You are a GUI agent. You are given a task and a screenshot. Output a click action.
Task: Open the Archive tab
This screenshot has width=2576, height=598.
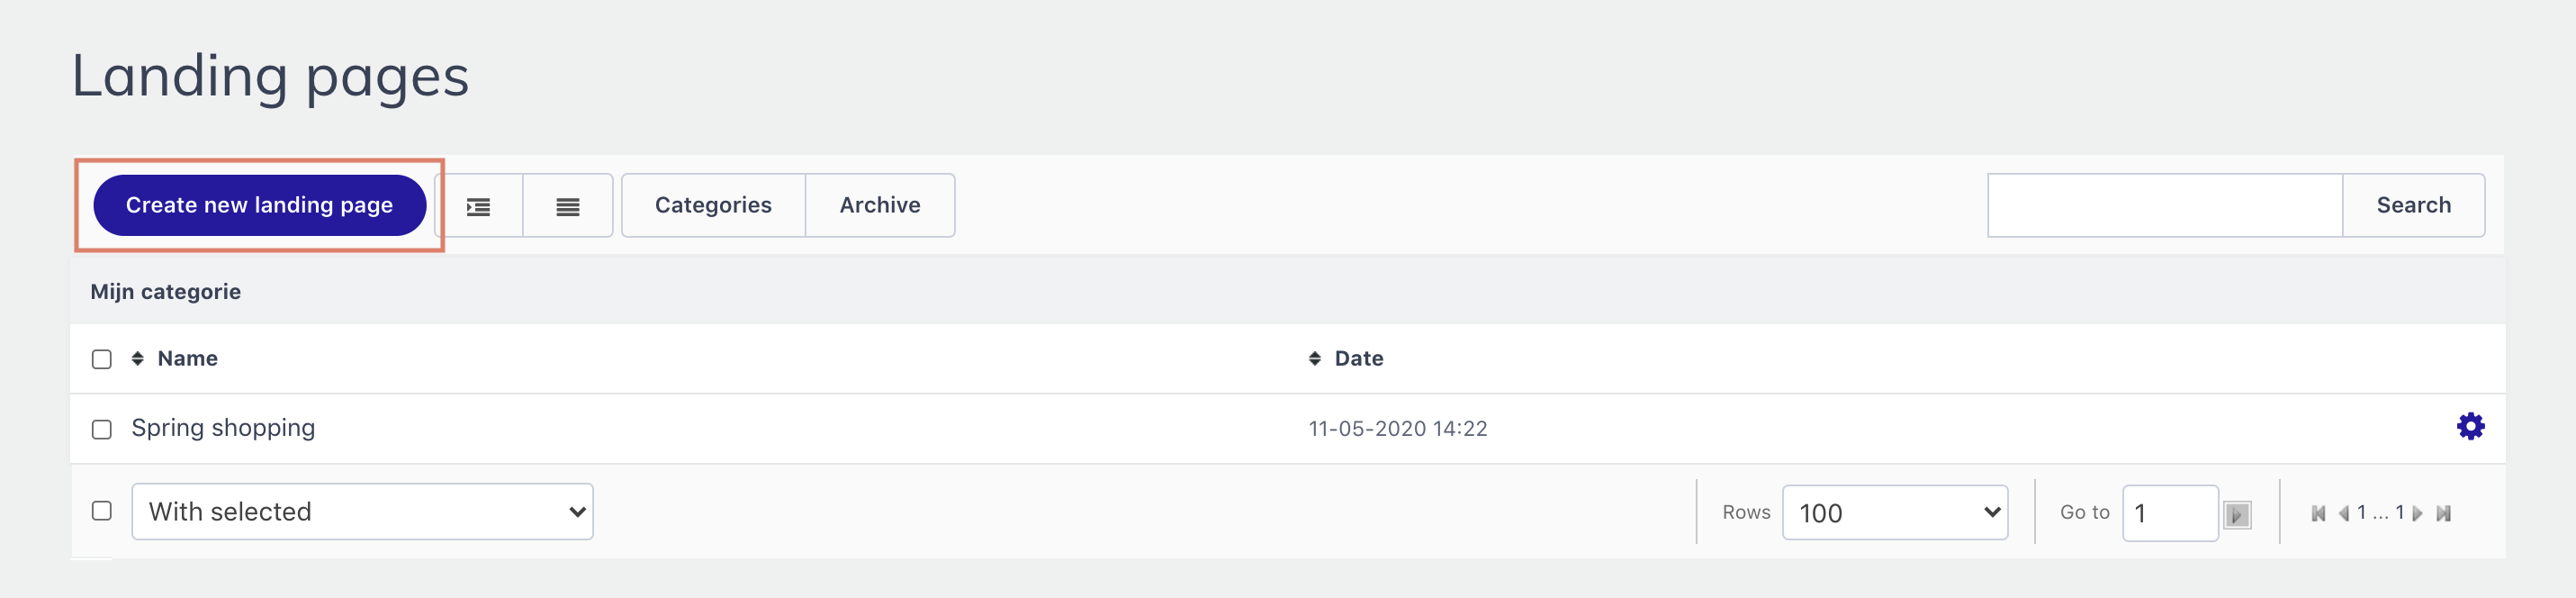(880, 206)
